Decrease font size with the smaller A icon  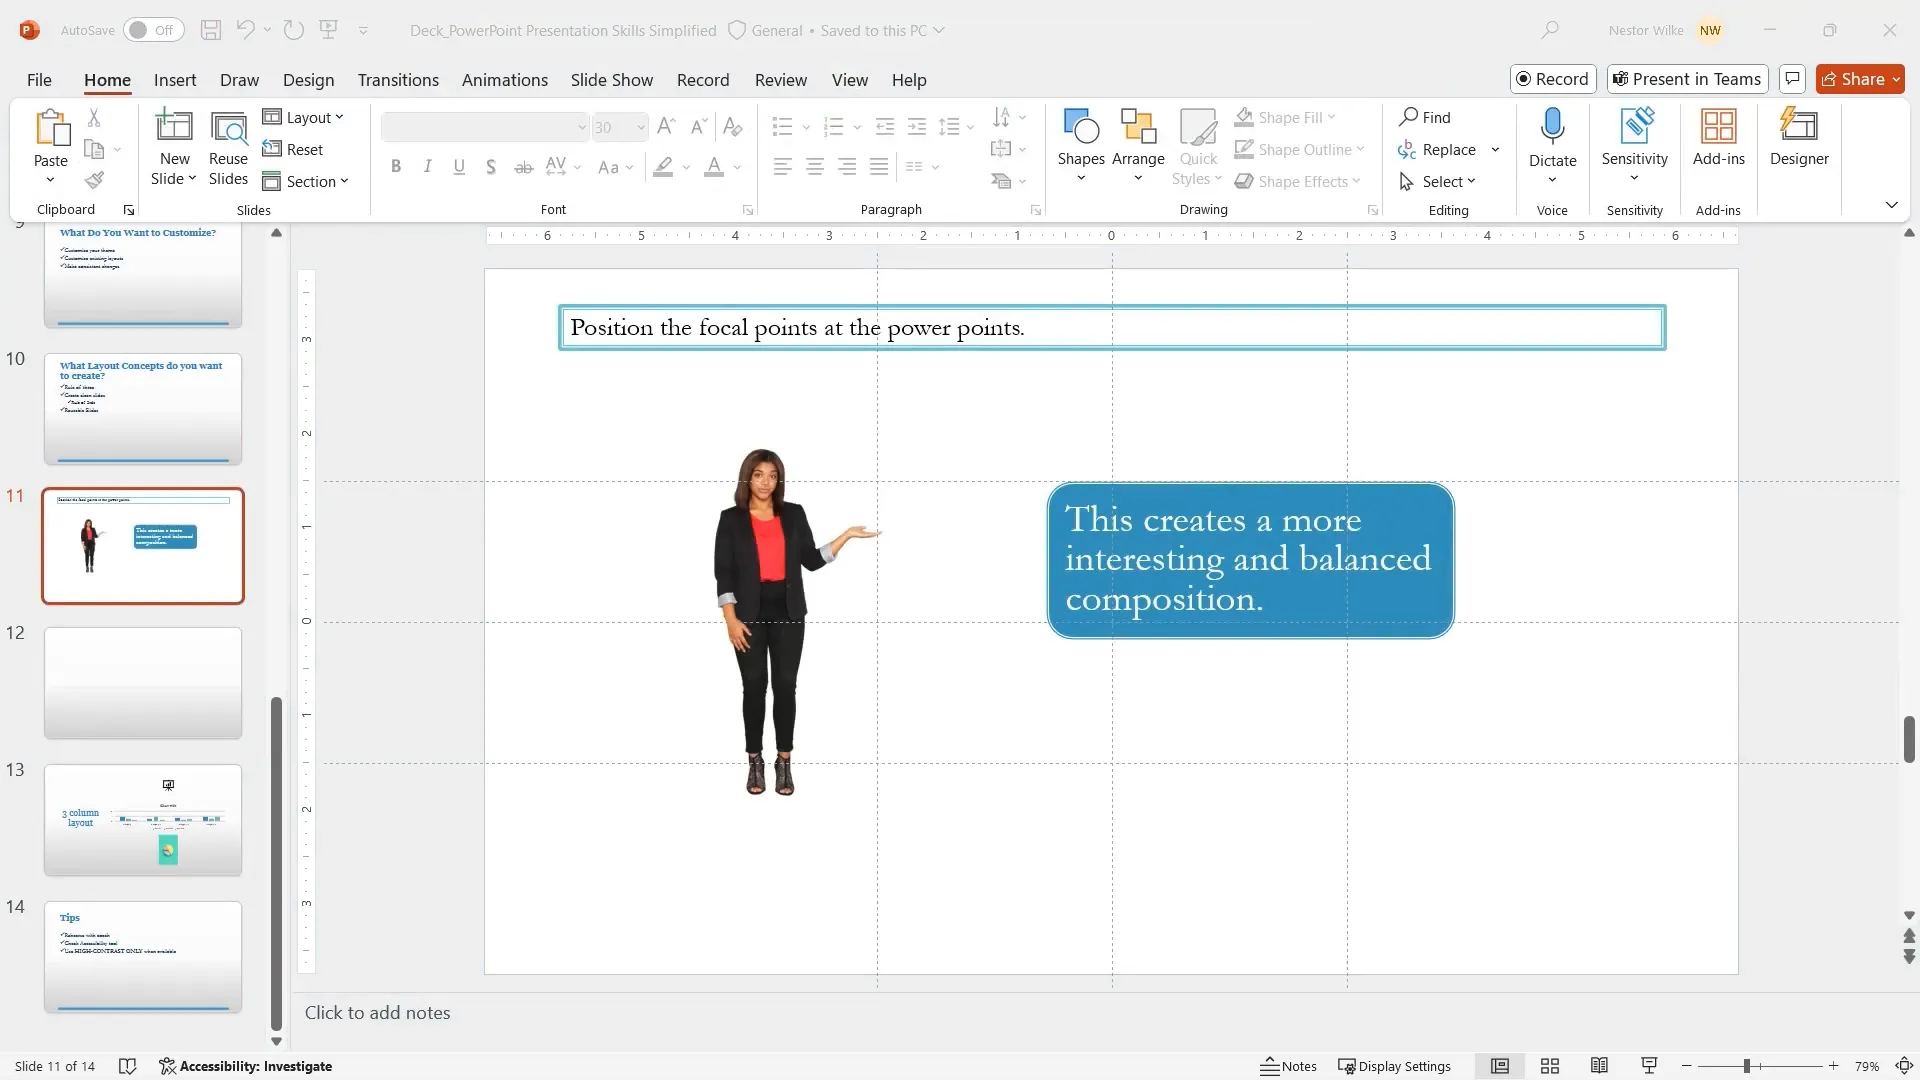coord(699,126)
